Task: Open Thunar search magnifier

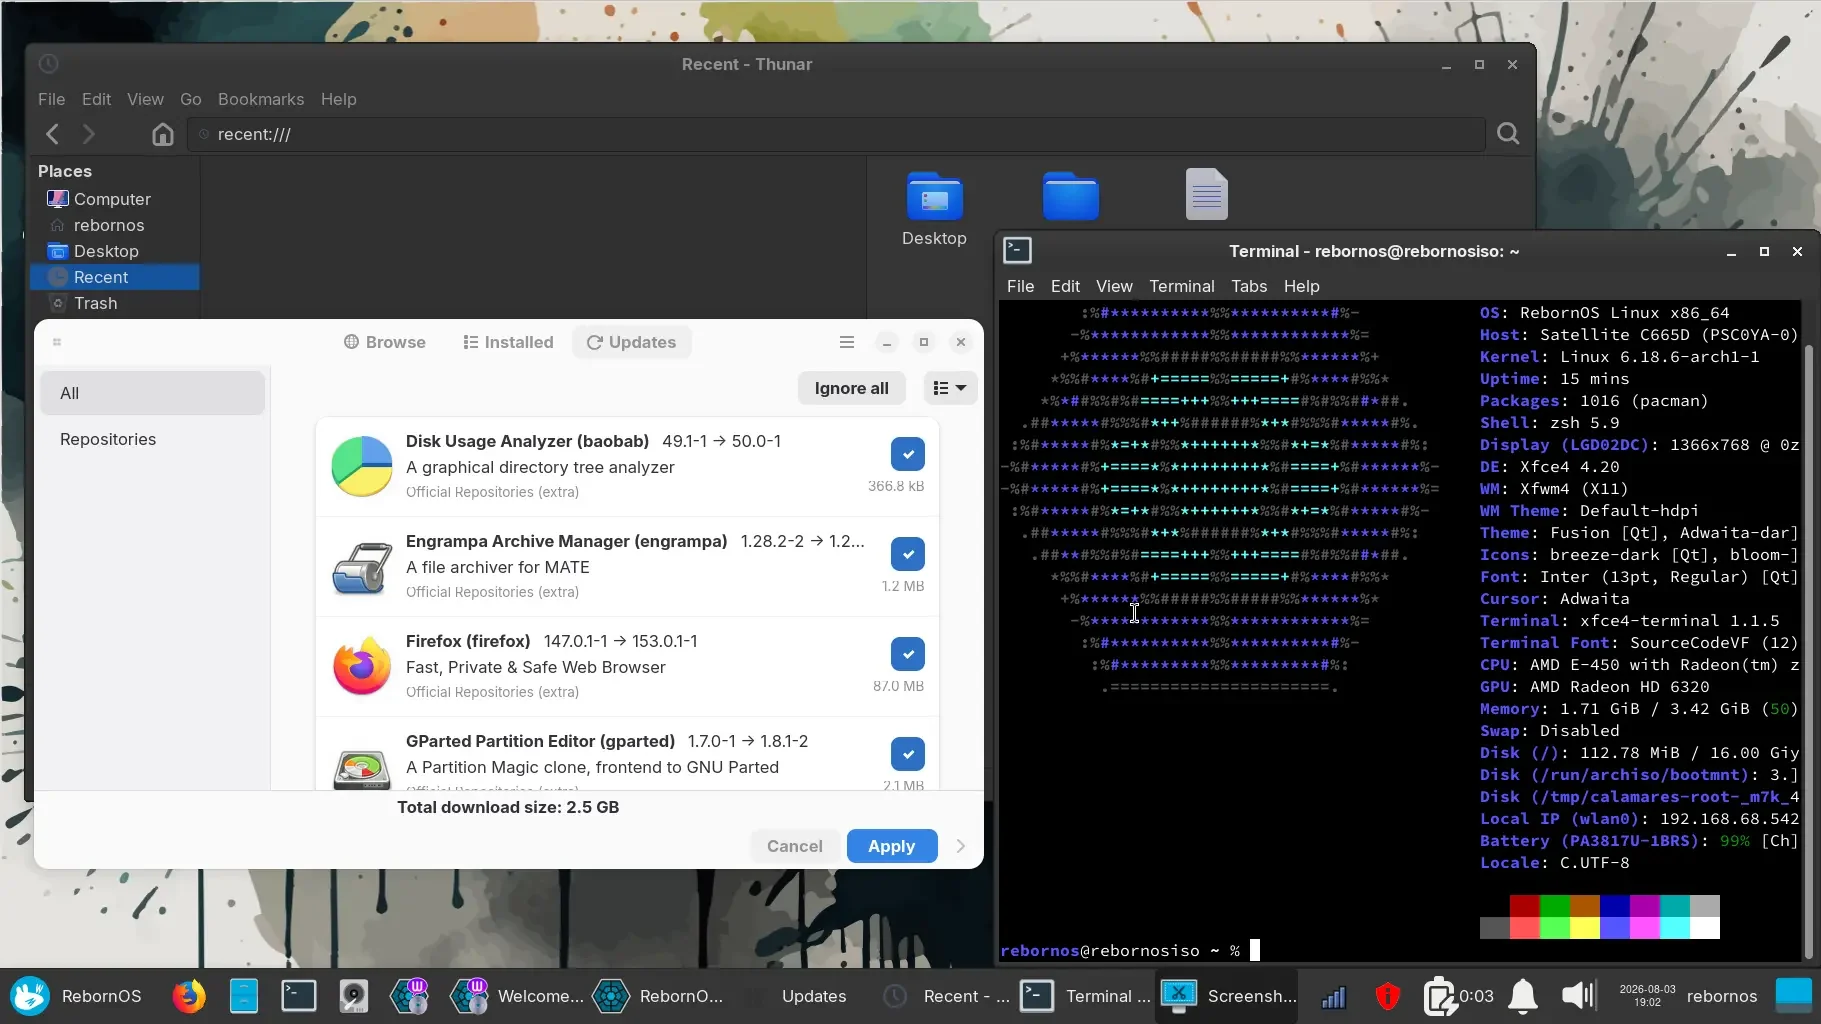Action: (x=1508, y=134)
